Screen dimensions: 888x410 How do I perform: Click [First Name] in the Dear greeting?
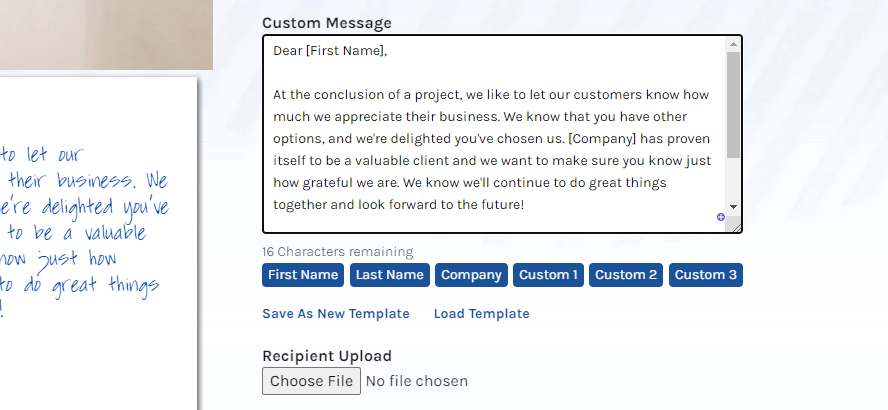pyautogui.click(x=345, y=51)
